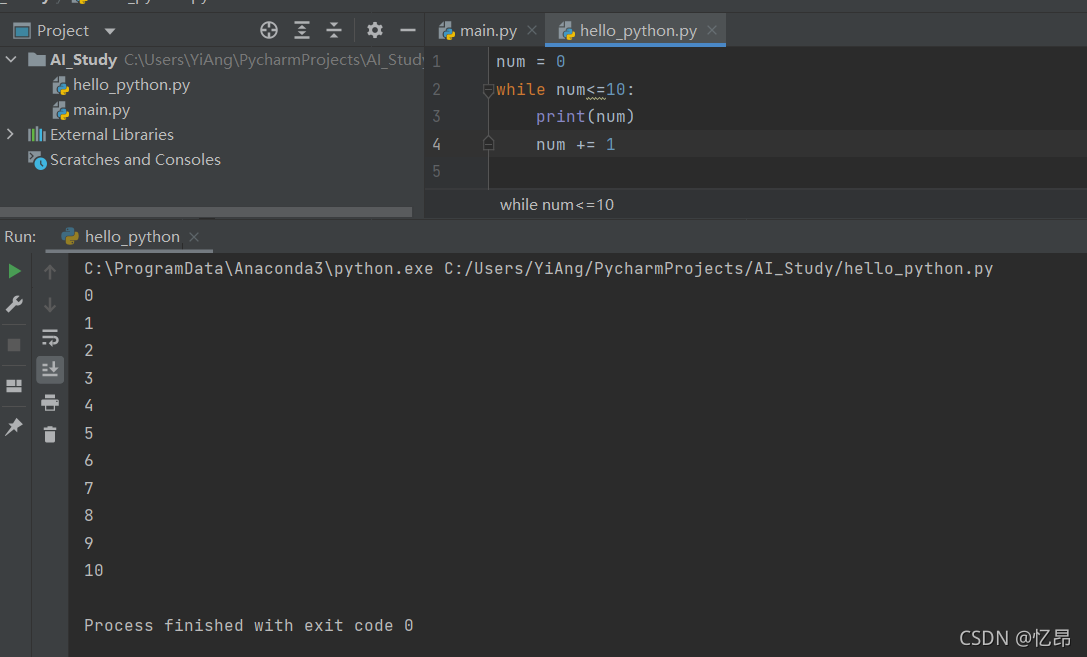1087x657 pixels.
Task: Click the Restore Layout icon in the Run panel
Action: tap(14, 385)
